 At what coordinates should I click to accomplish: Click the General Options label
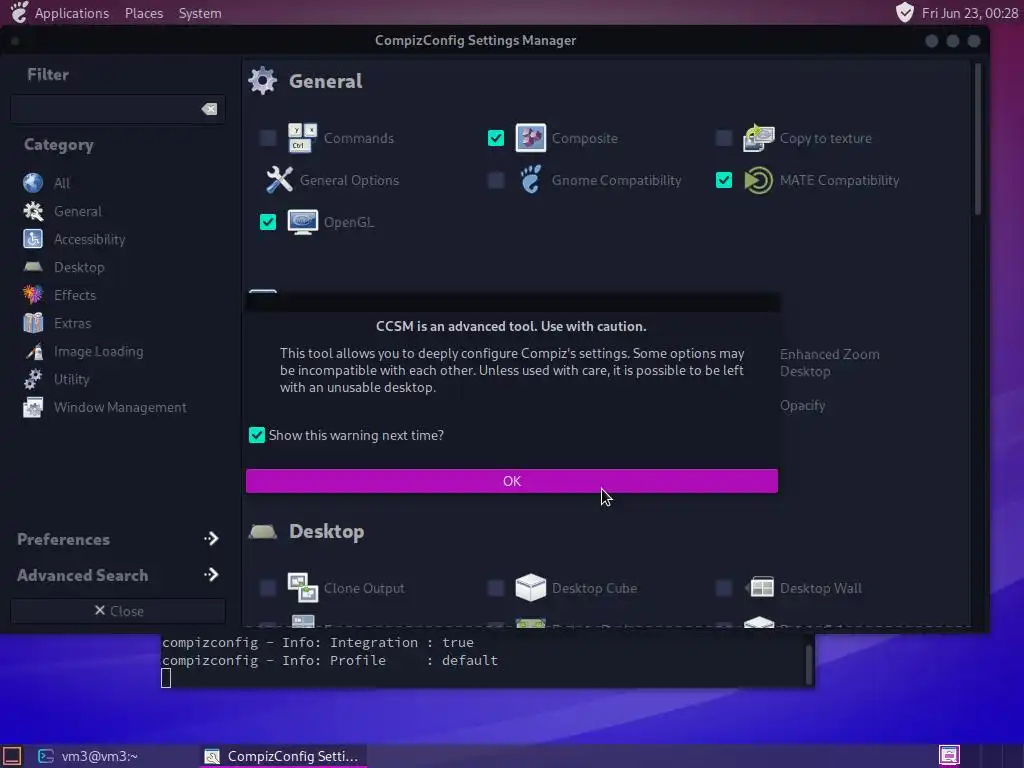[349, 180]
